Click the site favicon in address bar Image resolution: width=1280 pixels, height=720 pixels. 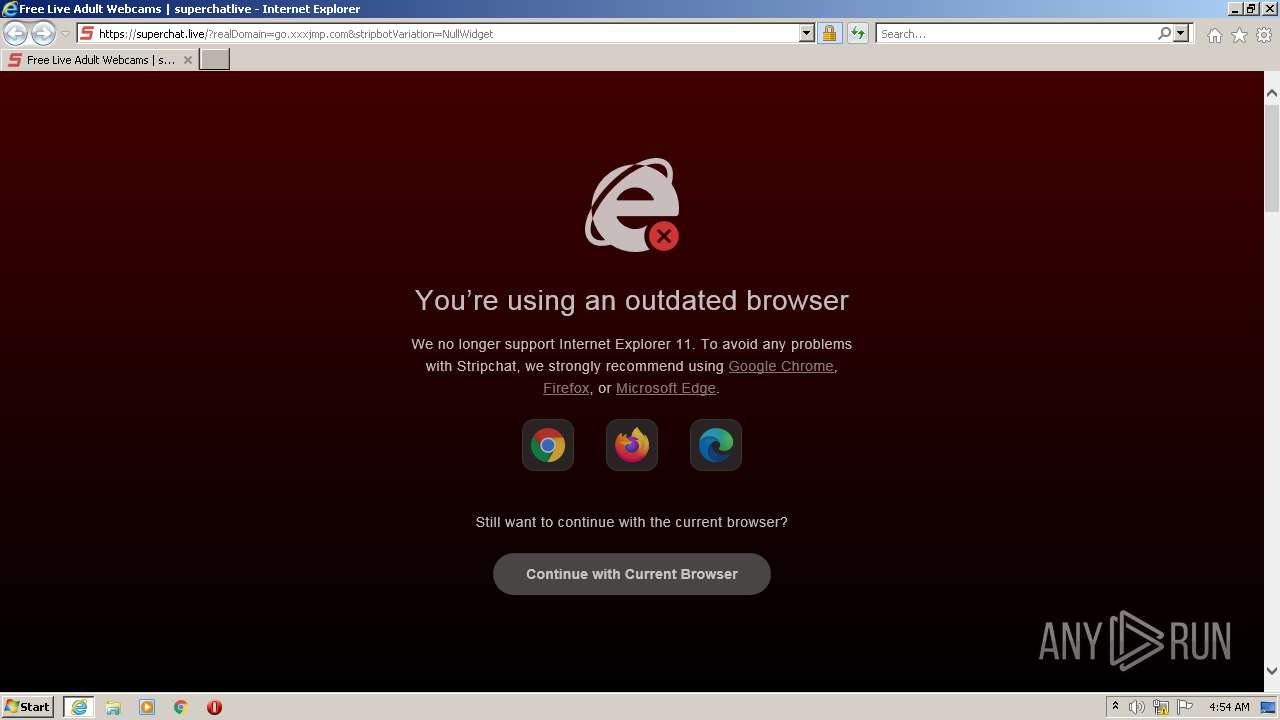[x=87, y=34]
